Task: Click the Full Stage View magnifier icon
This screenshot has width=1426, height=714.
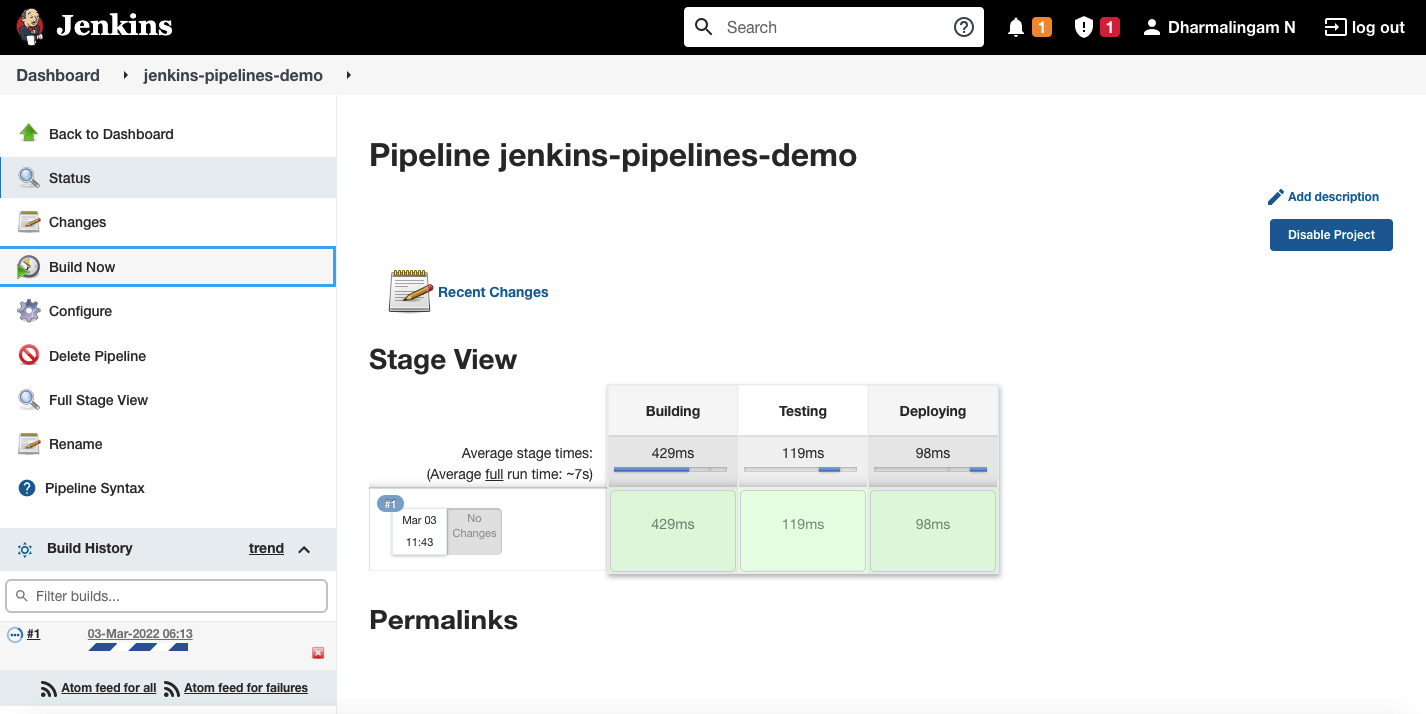Action: pyautogui.click(x=29, y=400)
